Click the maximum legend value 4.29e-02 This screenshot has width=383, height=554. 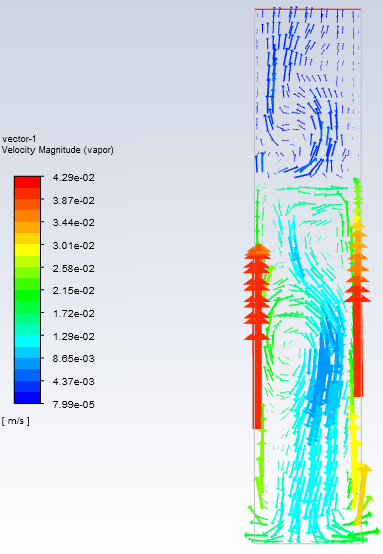tap(73, 178)
